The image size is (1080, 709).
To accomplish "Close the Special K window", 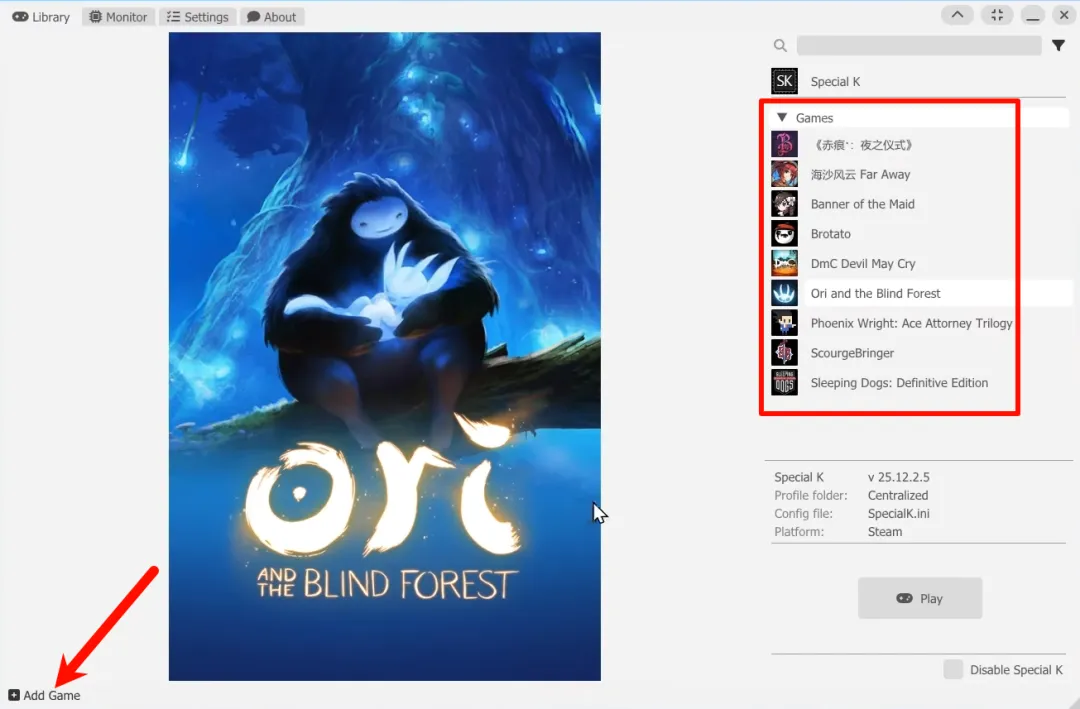I will tap(1064, 15).
